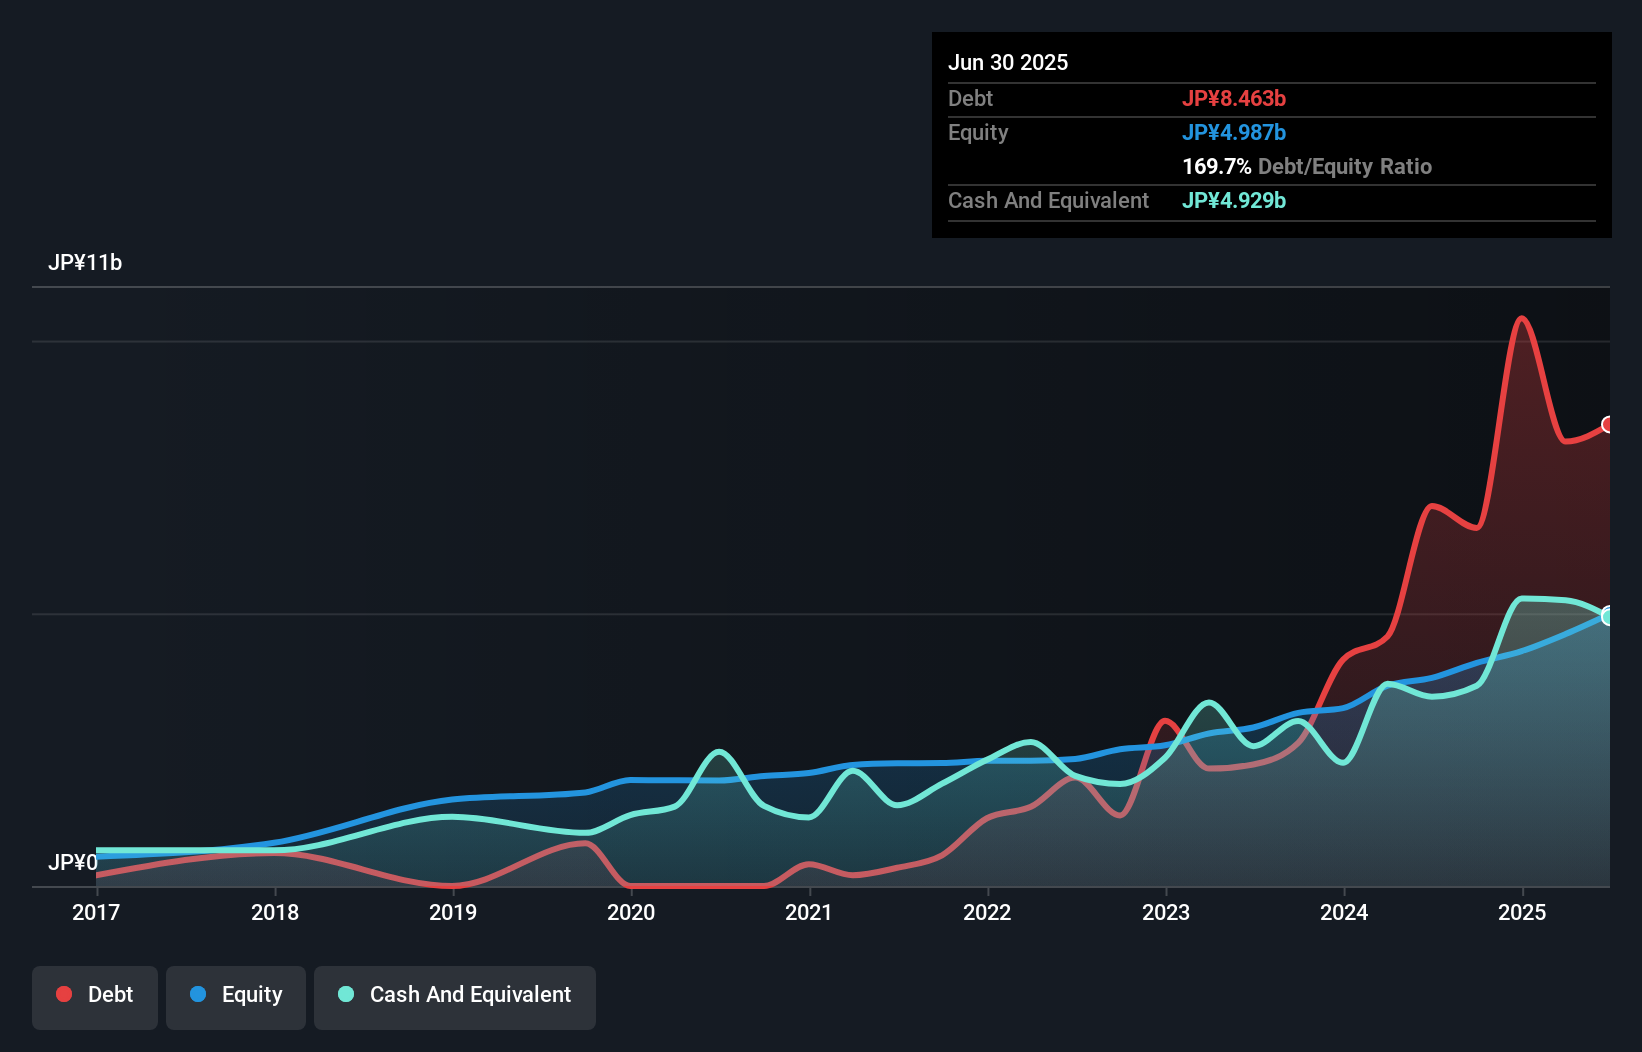Select the 2017 label on the x-axis
This screenshot has width=1642, height=1052.
point(95,912)
